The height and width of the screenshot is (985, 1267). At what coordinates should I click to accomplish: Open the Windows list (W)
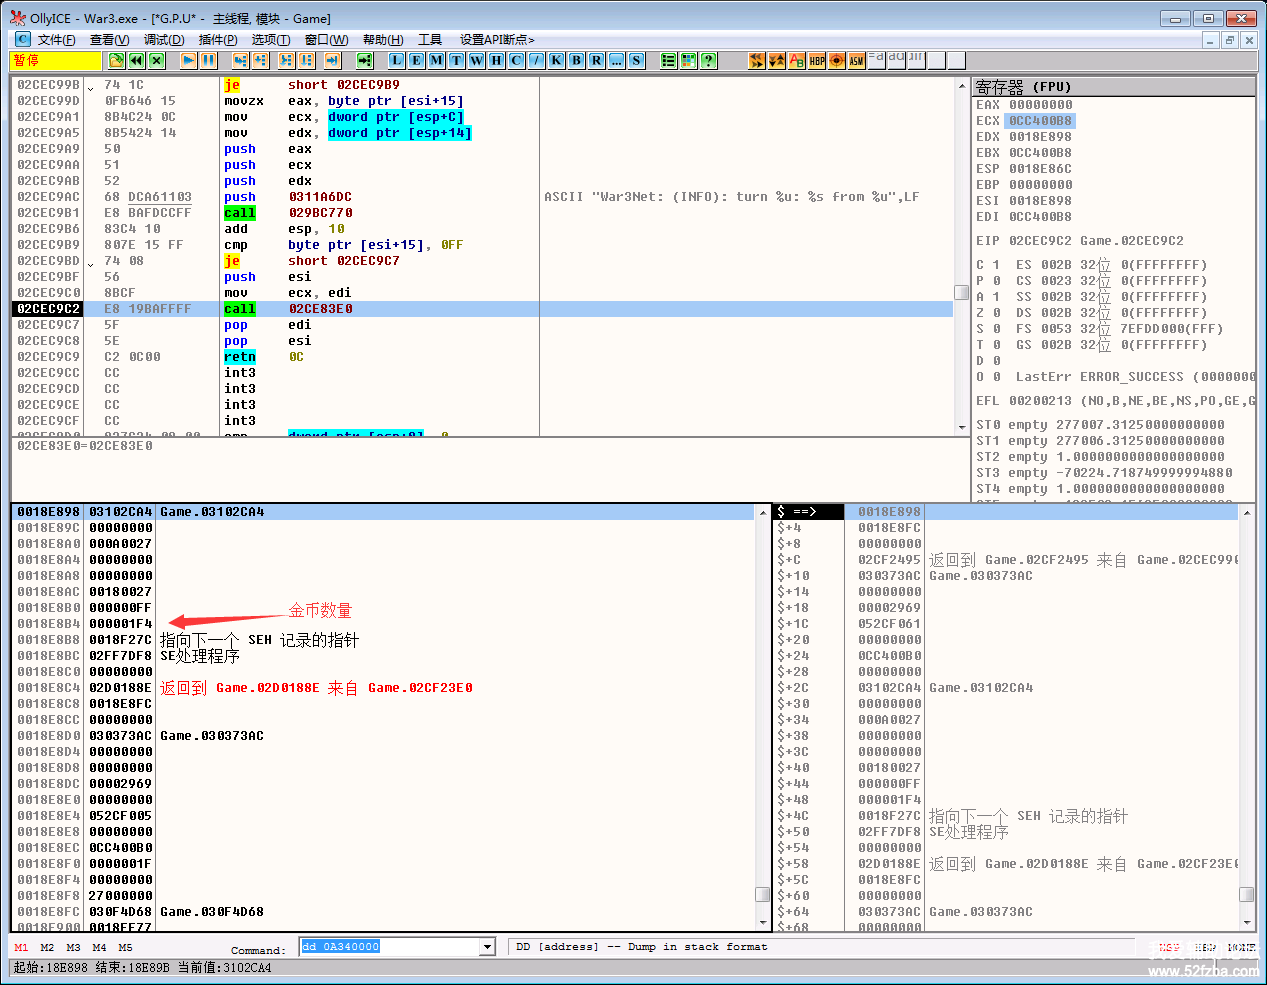point(477,60)
